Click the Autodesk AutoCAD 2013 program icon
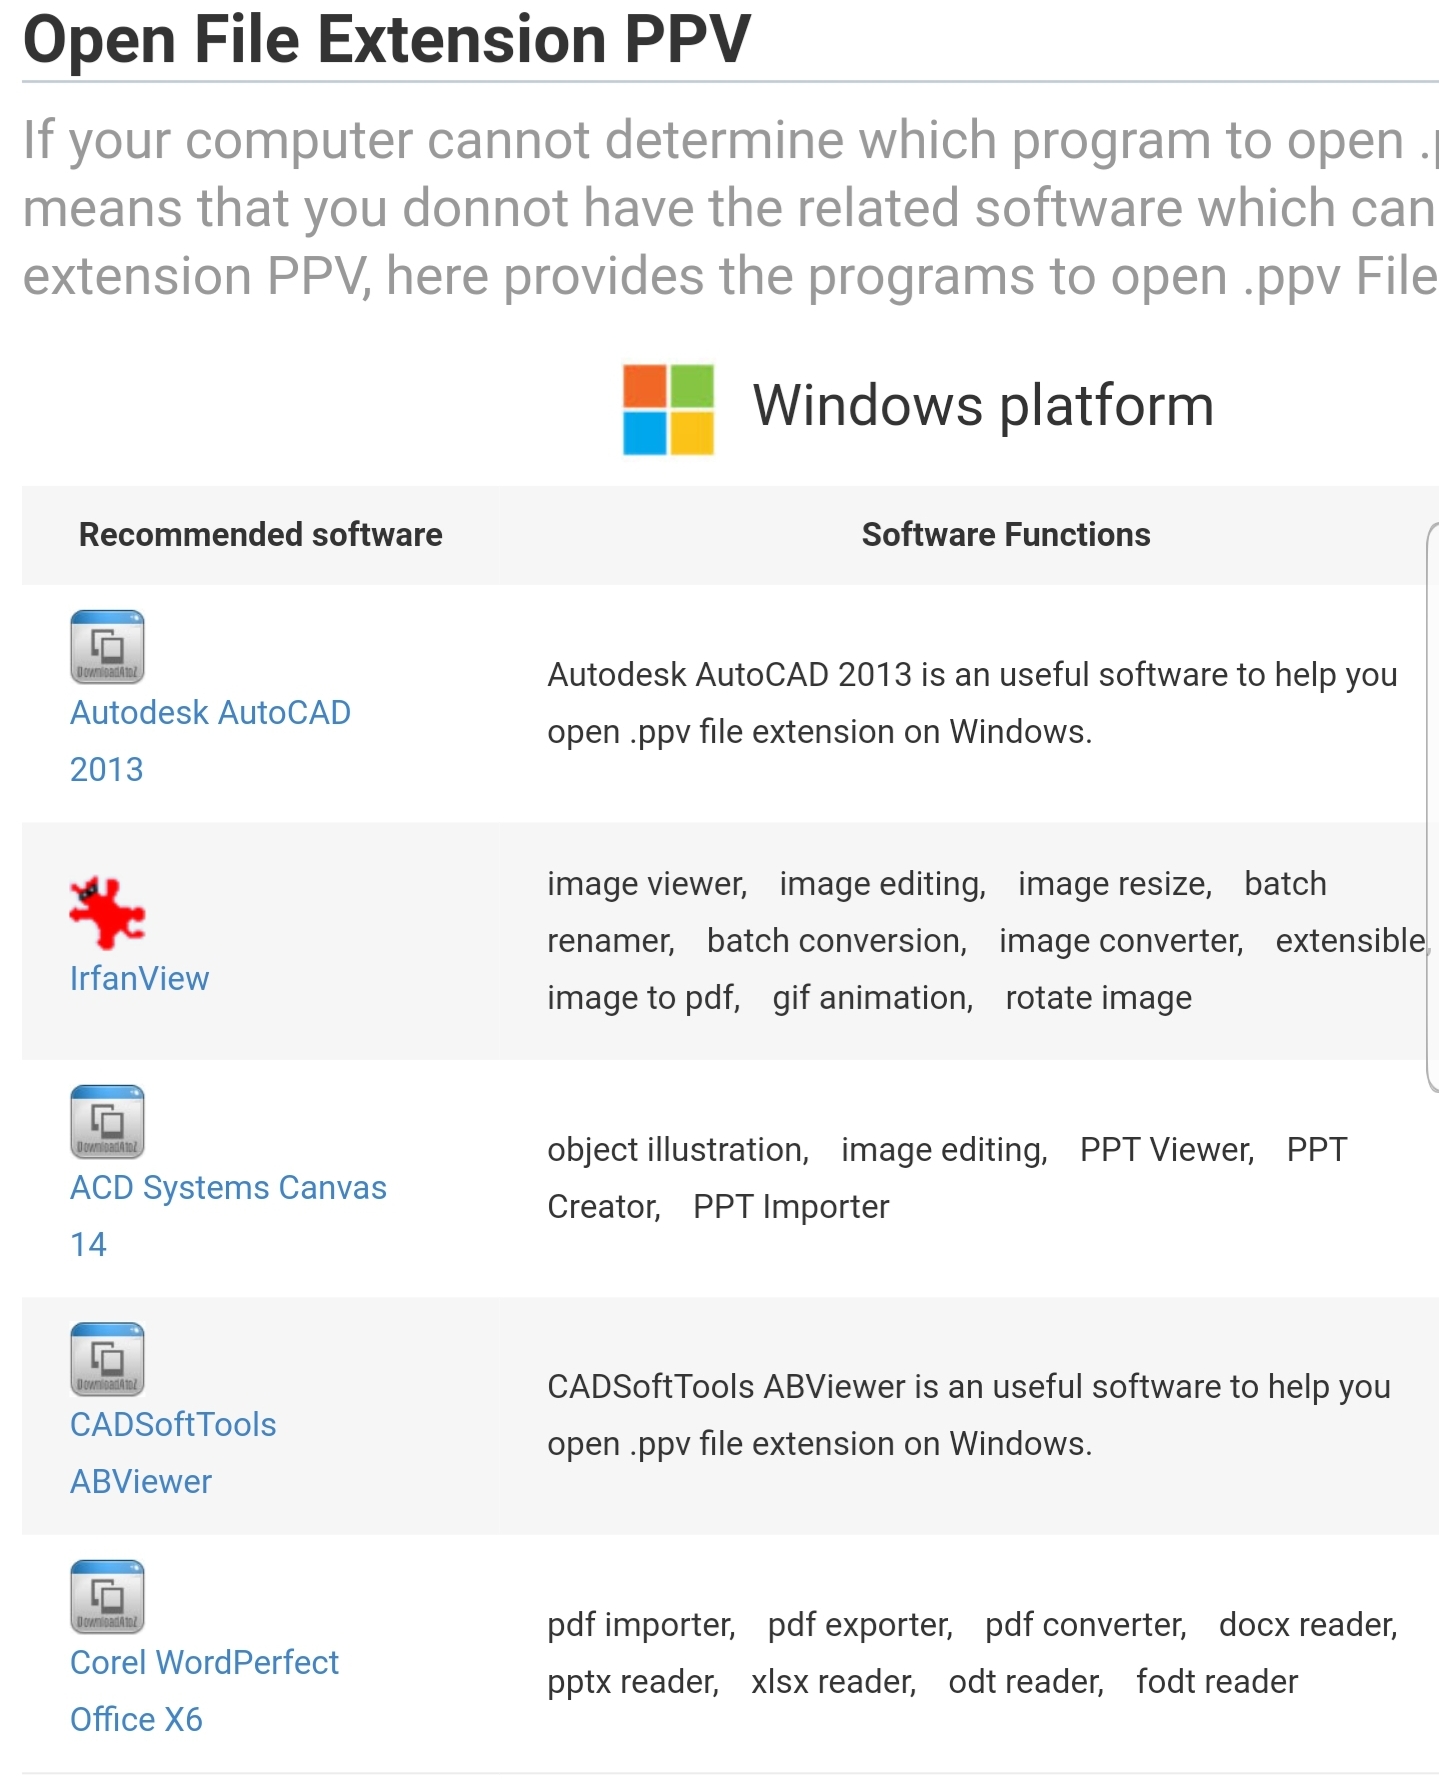This screenshot has height=1779, width=1439. [x=107, y=647]
